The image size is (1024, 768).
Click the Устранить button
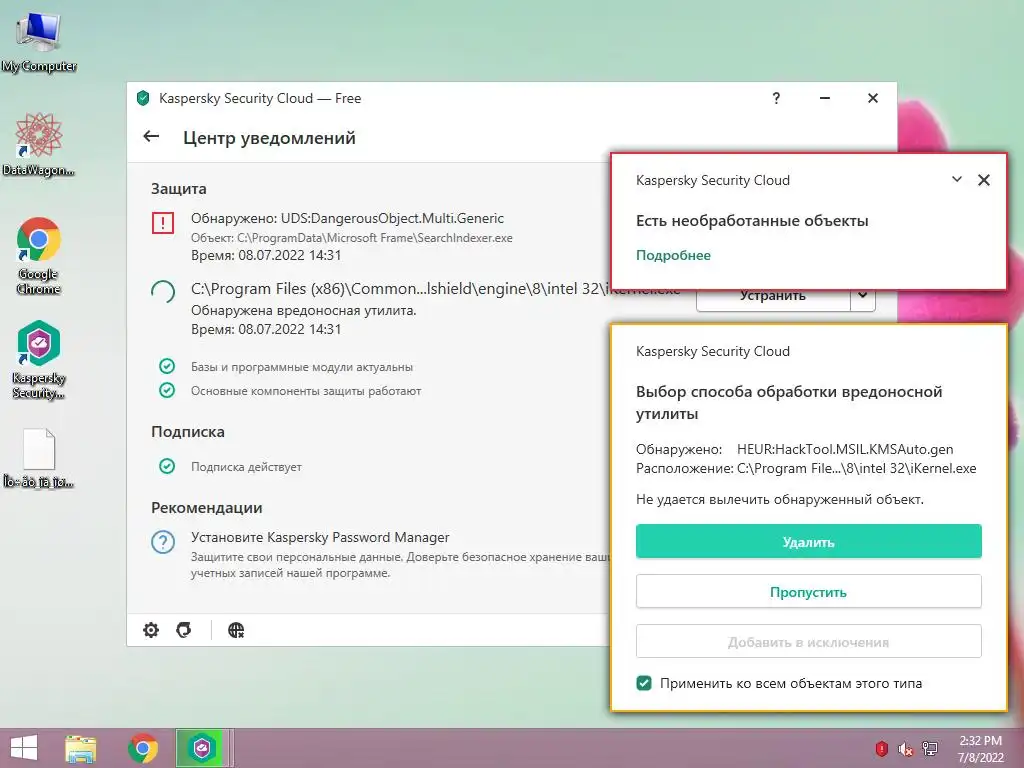coord(773,297)
